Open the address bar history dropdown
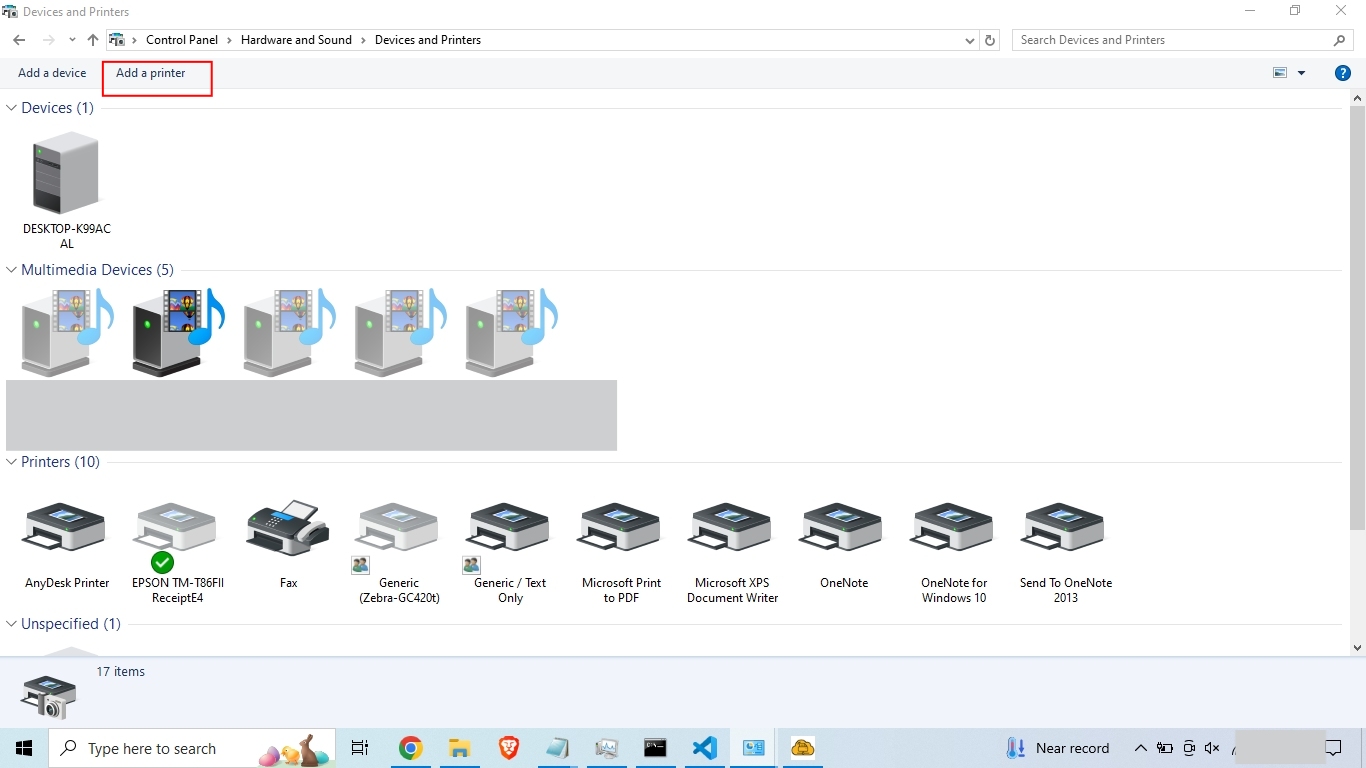This screenshot has width=1366, height=768. (x=970, y=40)
